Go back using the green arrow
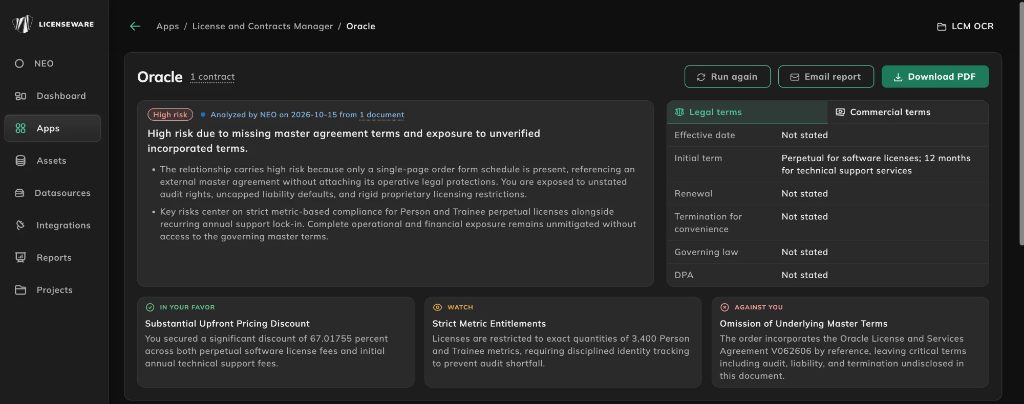The width and height of the screenshot is (1024, 404). [135, 26]
